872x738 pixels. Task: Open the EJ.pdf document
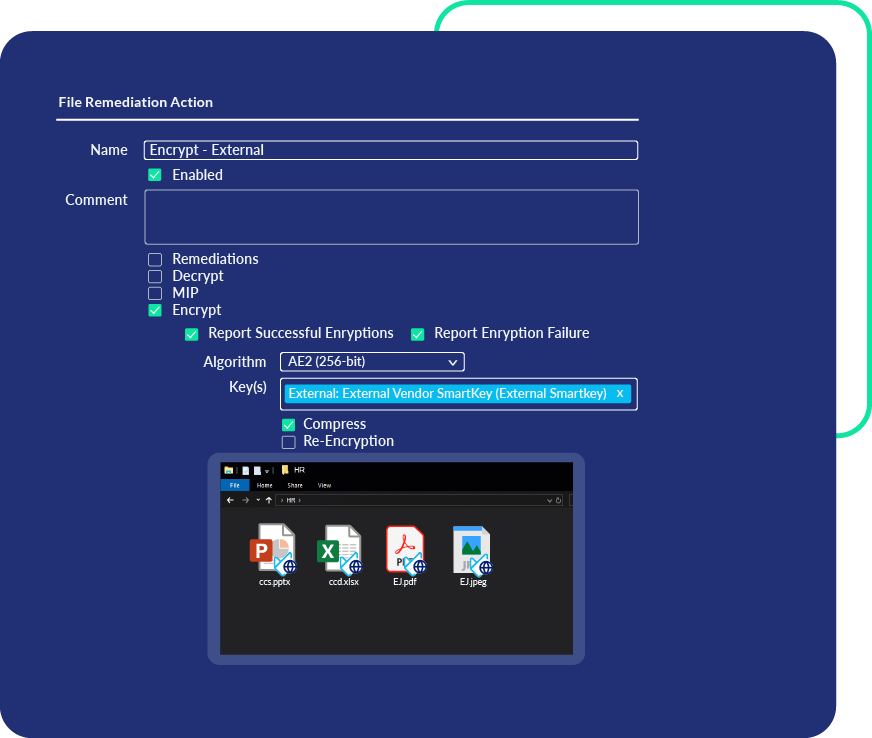[405, 550]
